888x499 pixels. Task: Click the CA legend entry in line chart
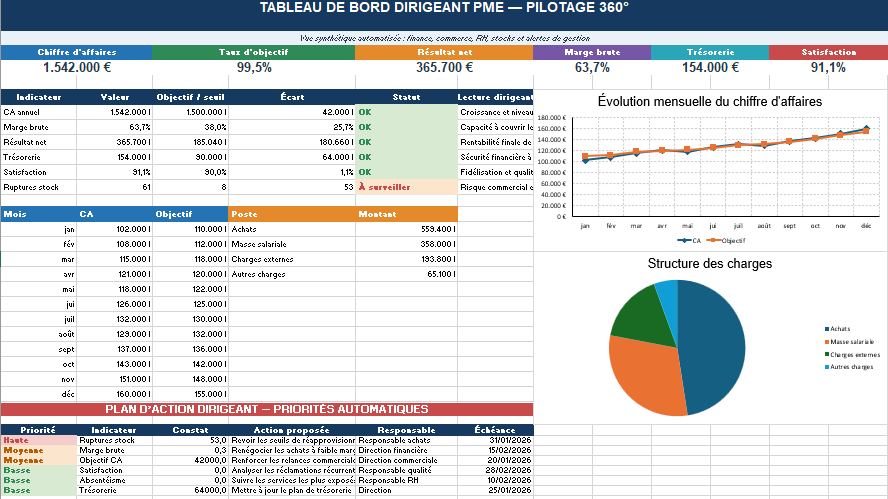(x=689, y=241)
